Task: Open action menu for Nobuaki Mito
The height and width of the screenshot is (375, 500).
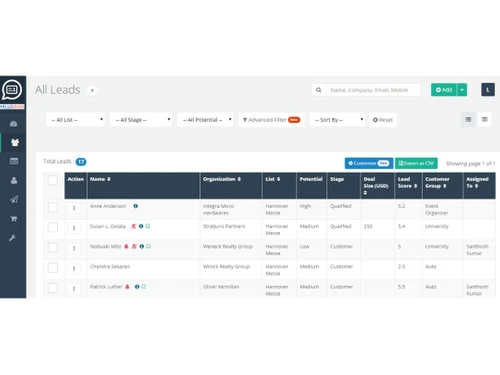Action: coord(74,248)
